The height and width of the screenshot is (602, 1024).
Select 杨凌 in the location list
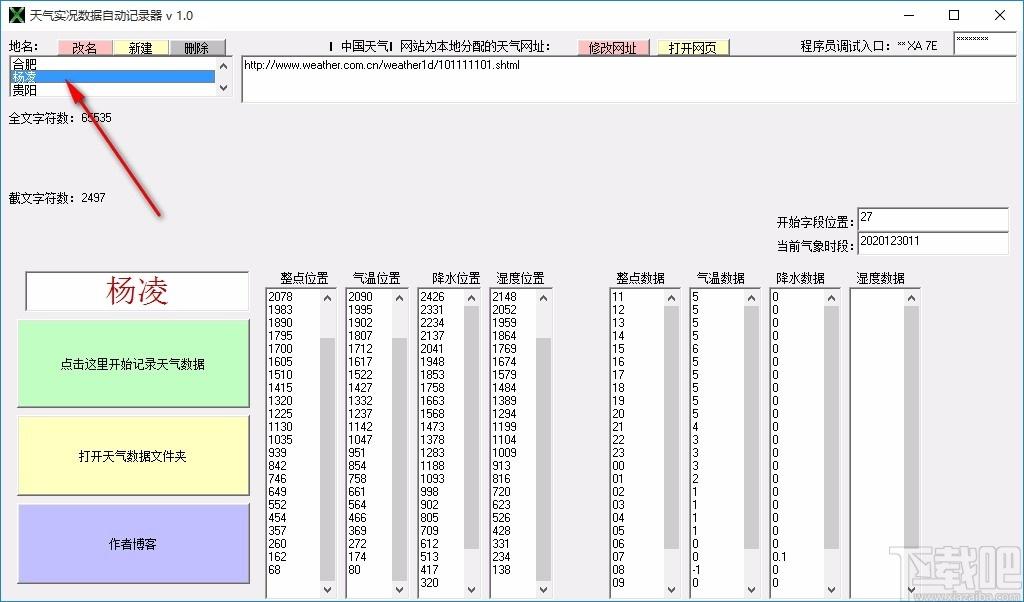pos(113,77)
